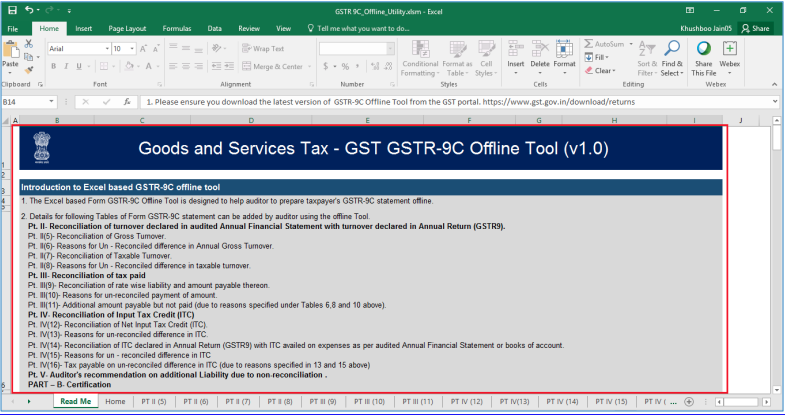Open Sort & Filter menu
The image size is (786, 415).
tap(647, 59)
